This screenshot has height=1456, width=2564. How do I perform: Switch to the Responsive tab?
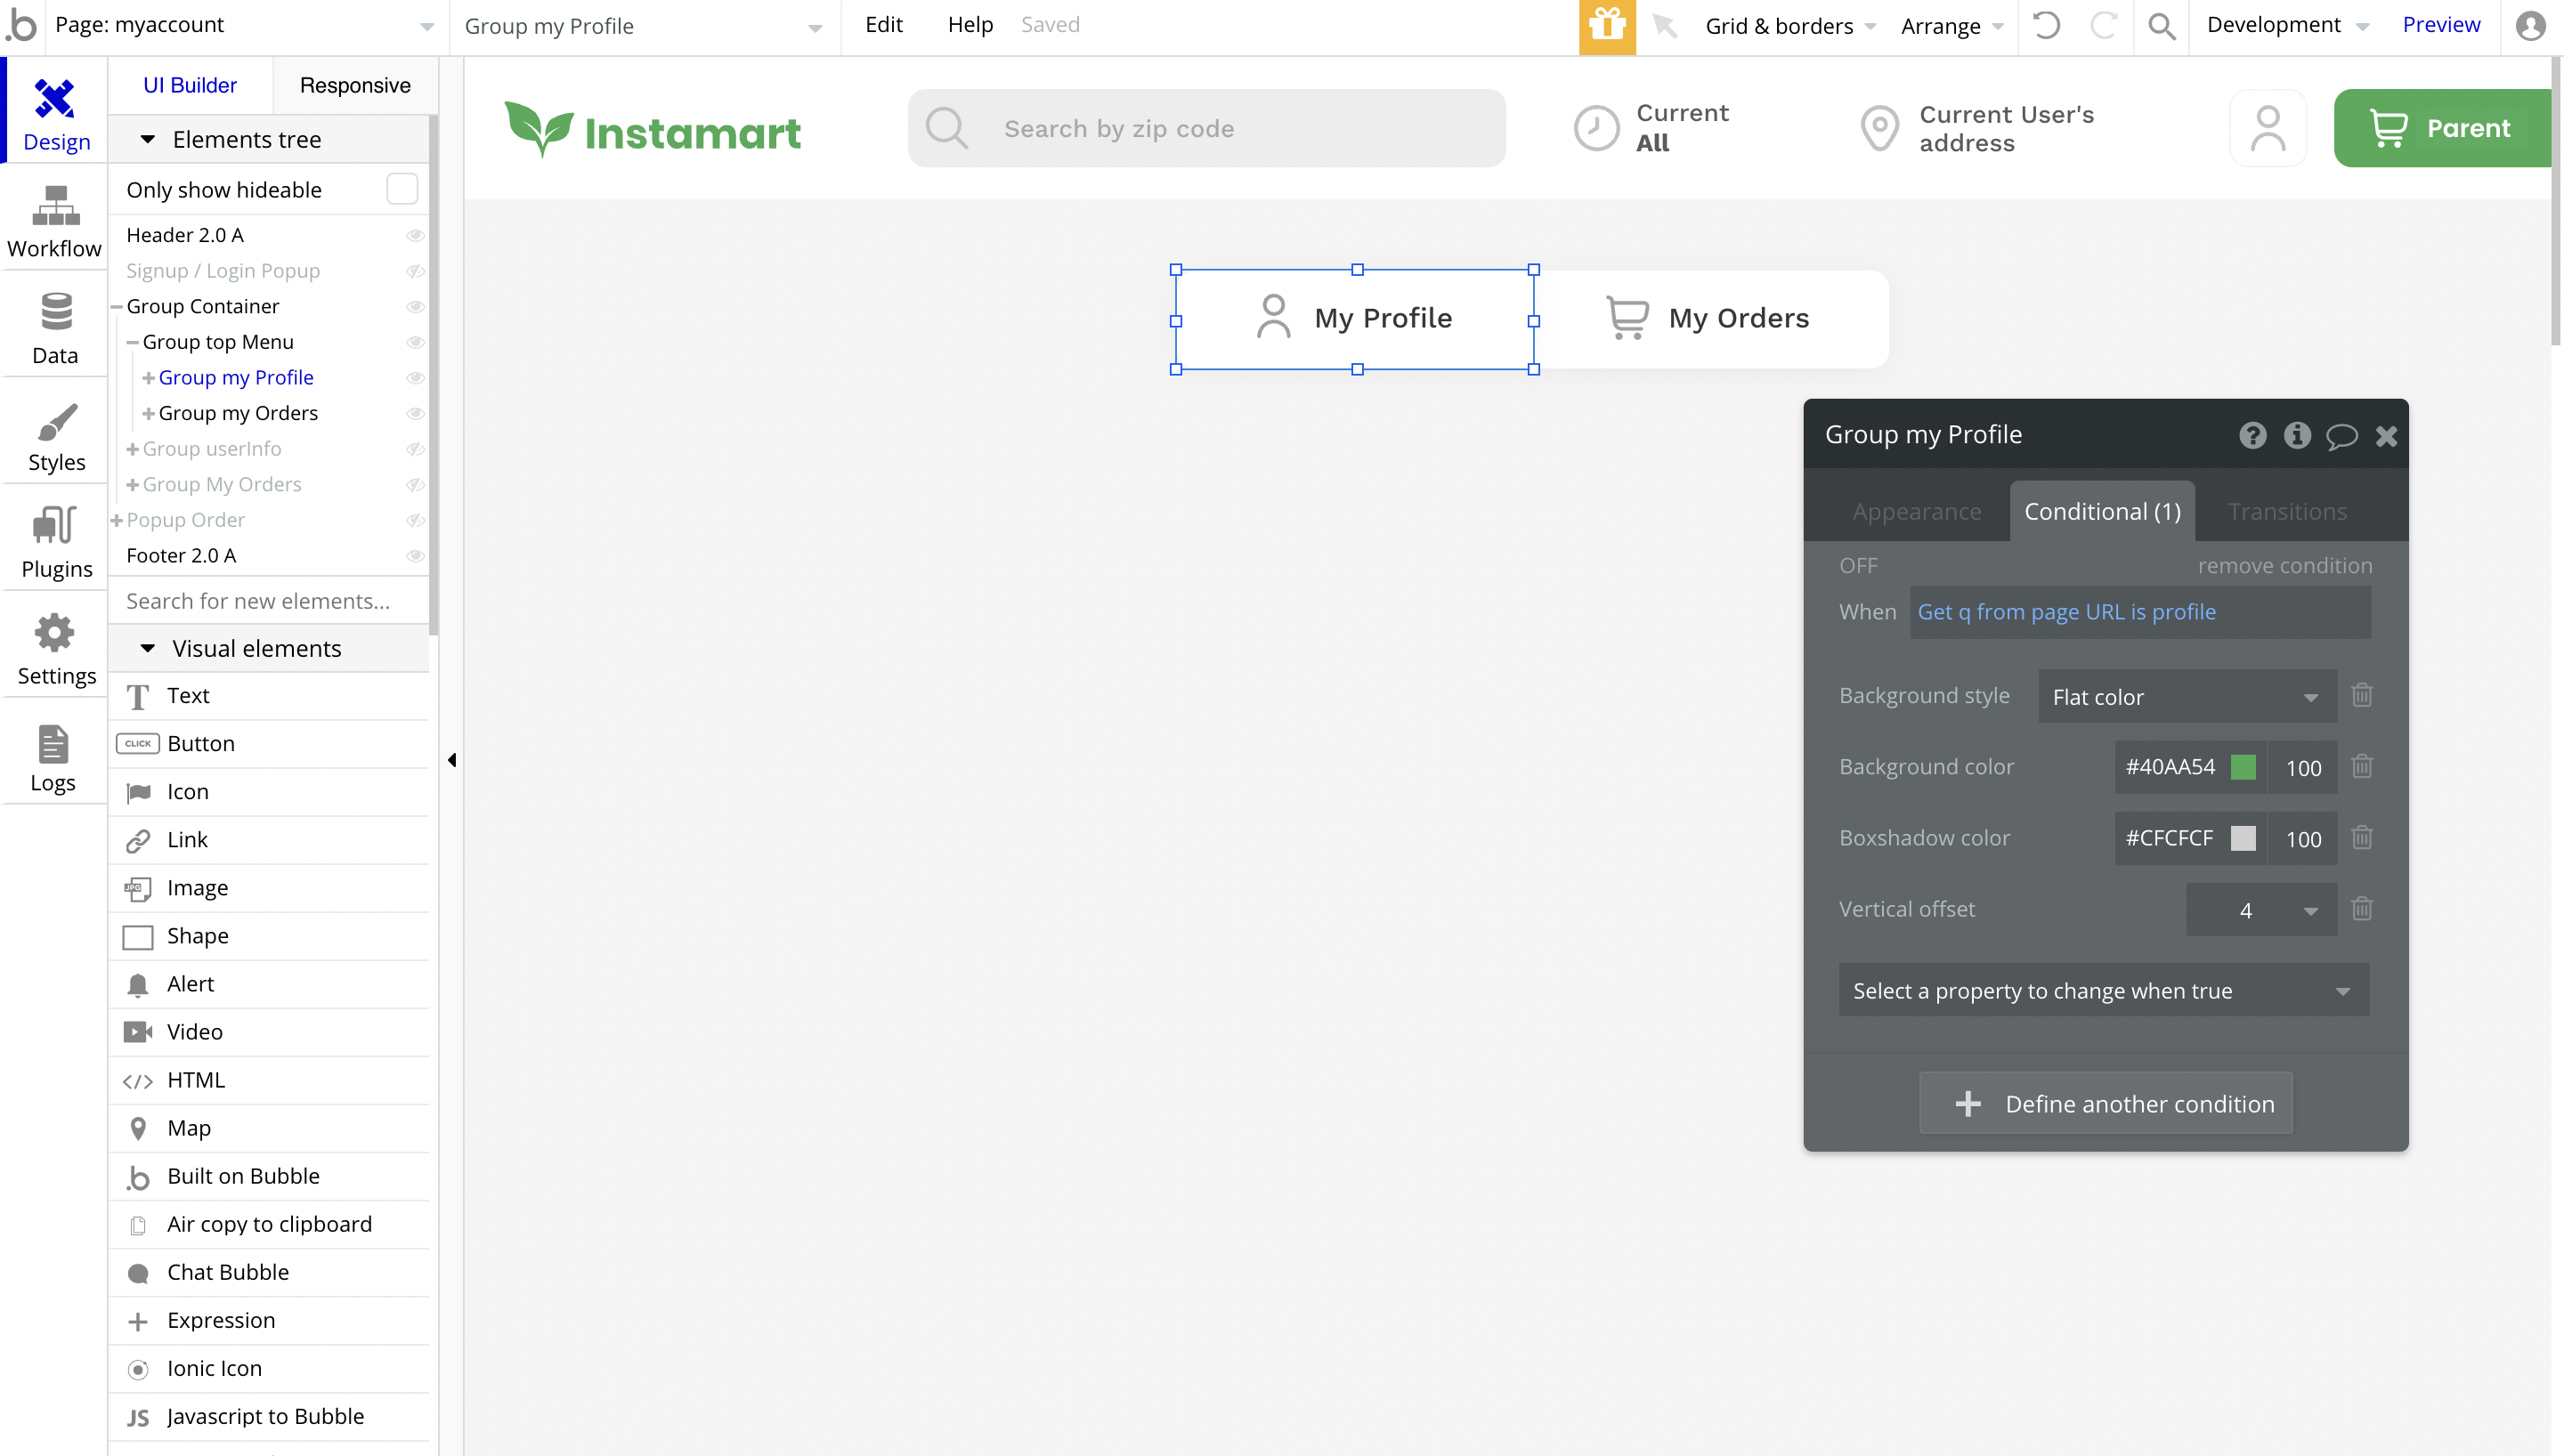[x=355, y=85]
